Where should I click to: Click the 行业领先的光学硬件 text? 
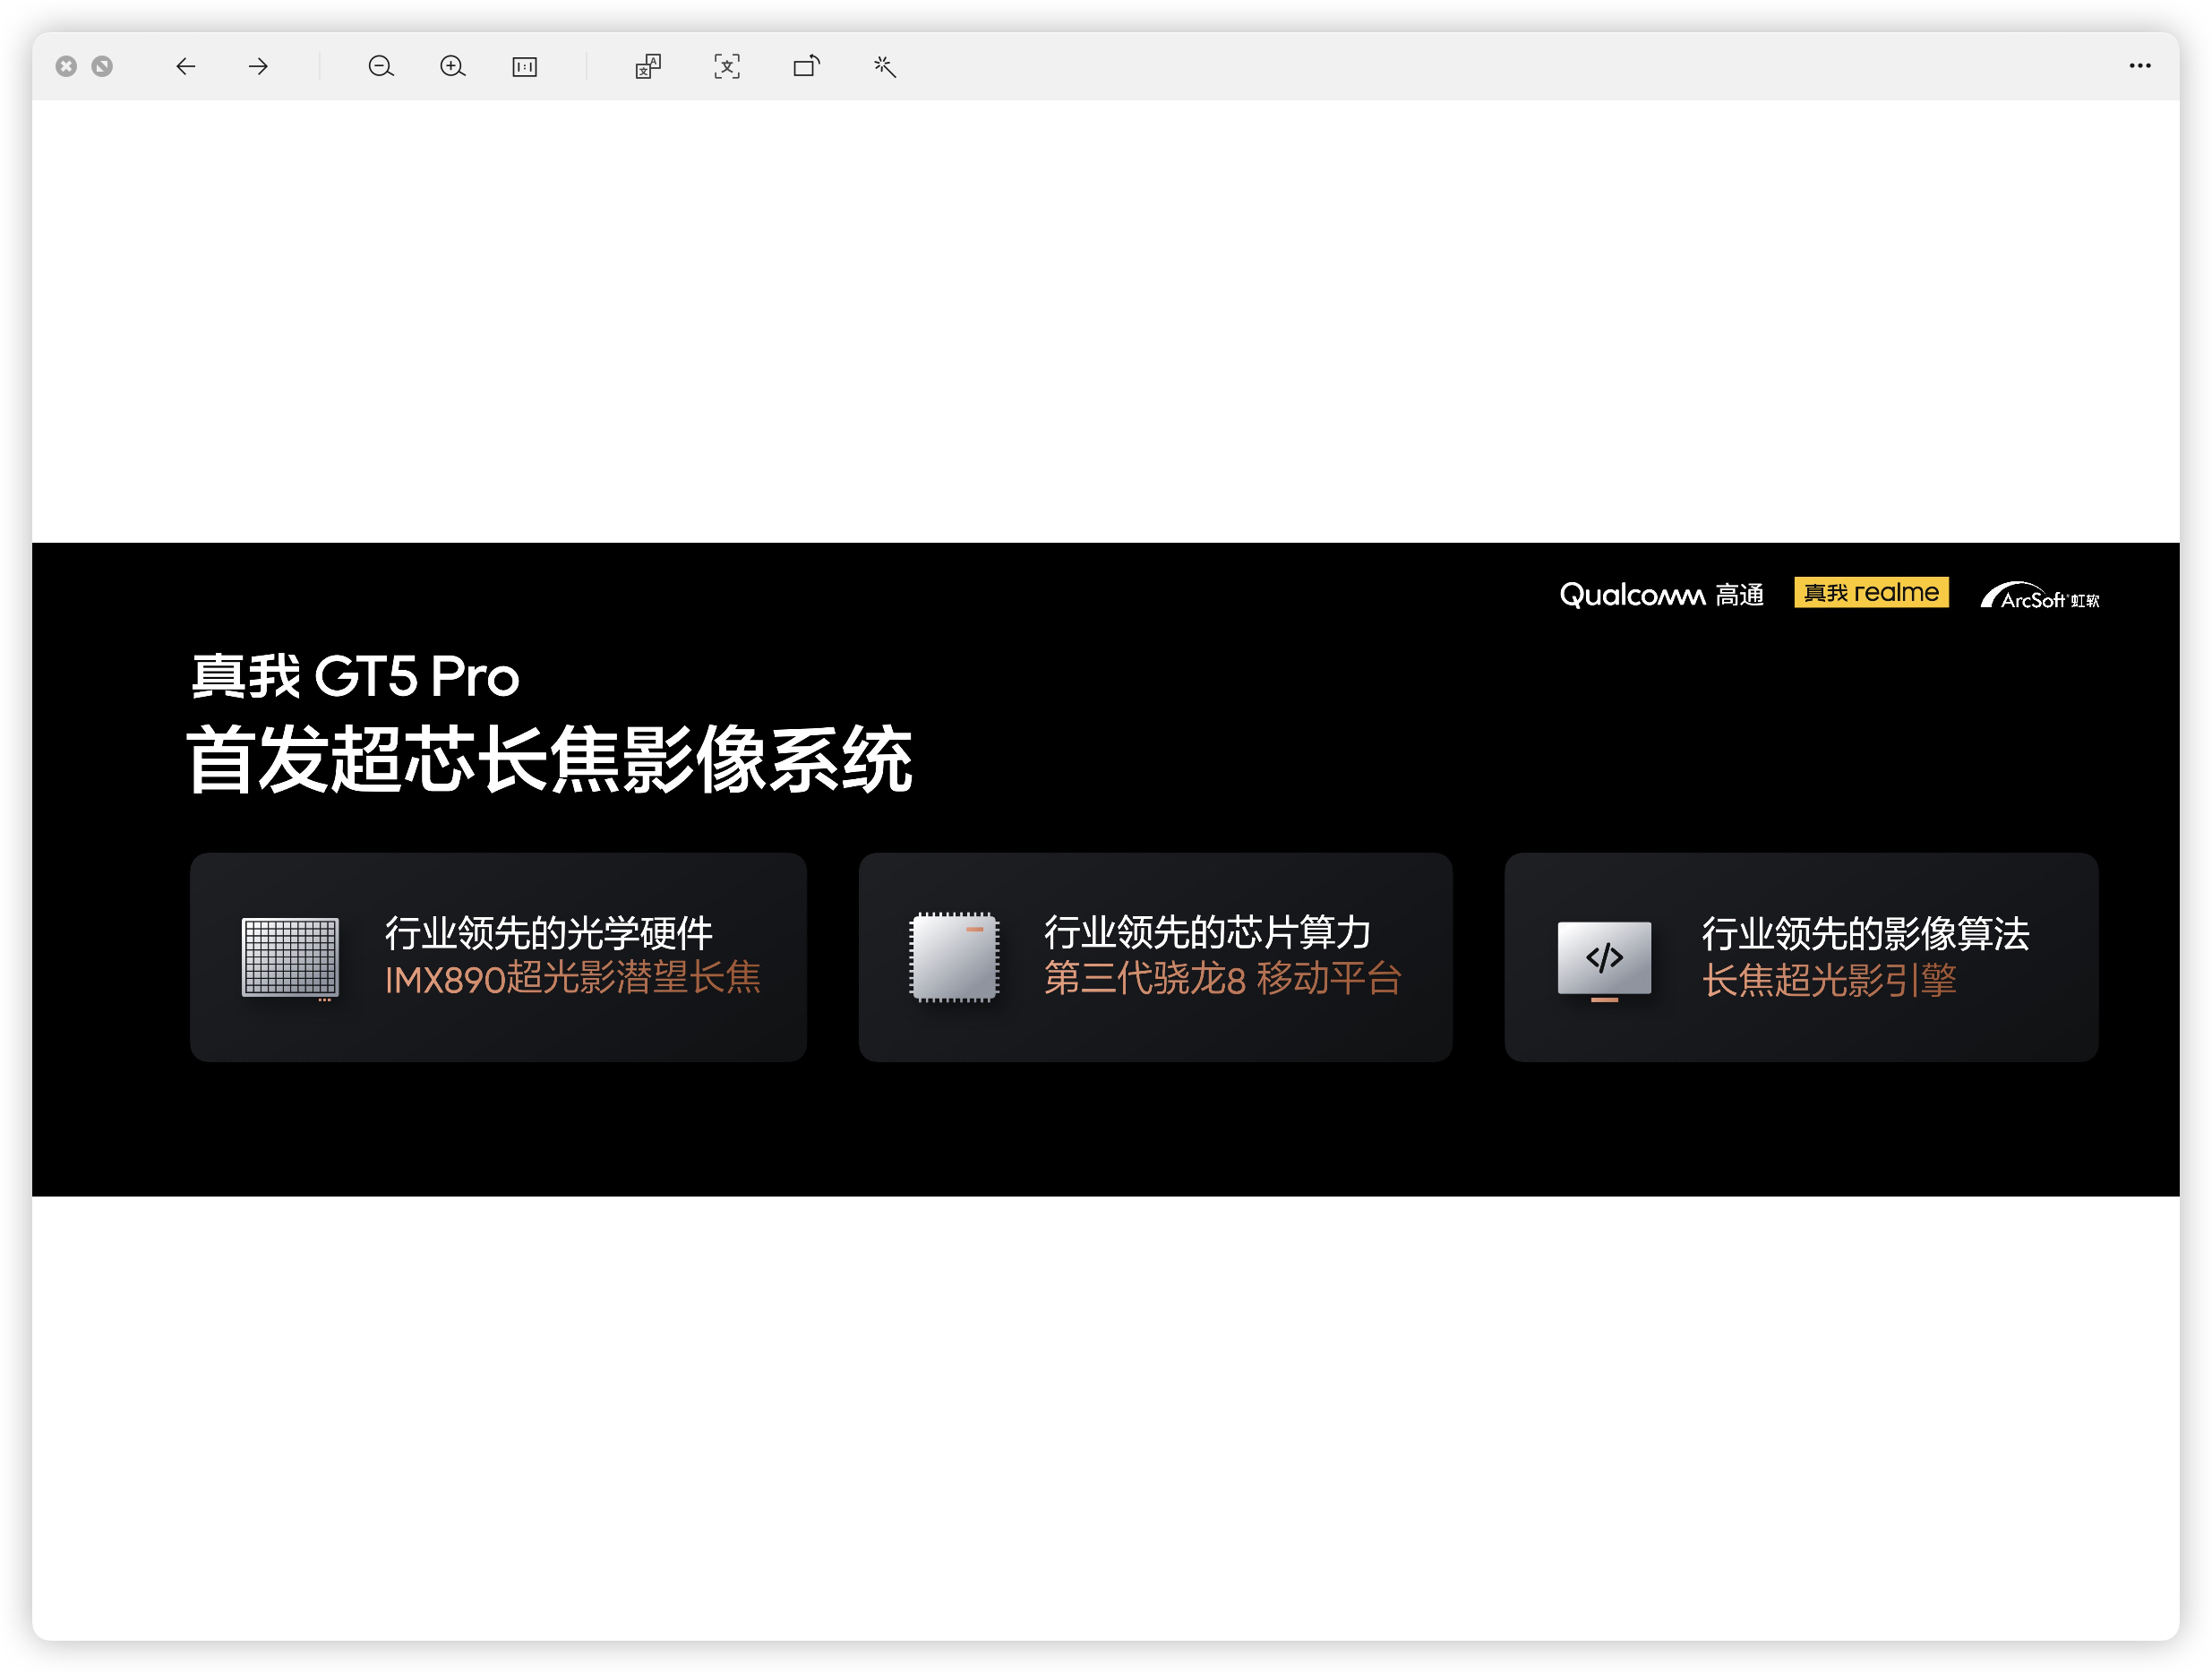click(x=549, y=934)
